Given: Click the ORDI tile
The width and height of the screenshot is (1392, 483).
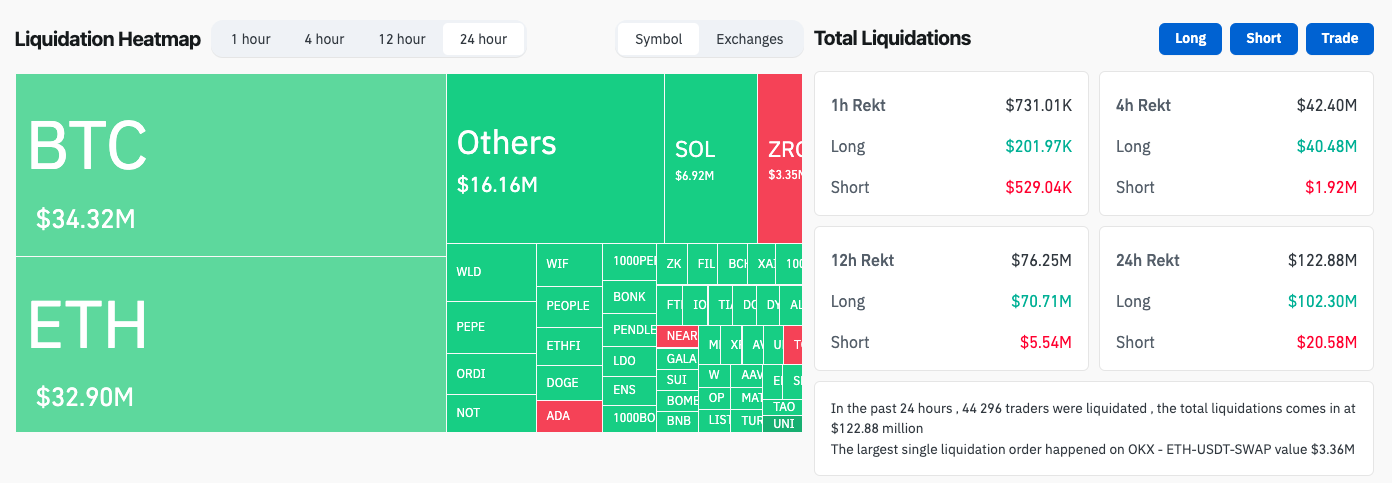Looking at the screenshot, I should (491, 374).
